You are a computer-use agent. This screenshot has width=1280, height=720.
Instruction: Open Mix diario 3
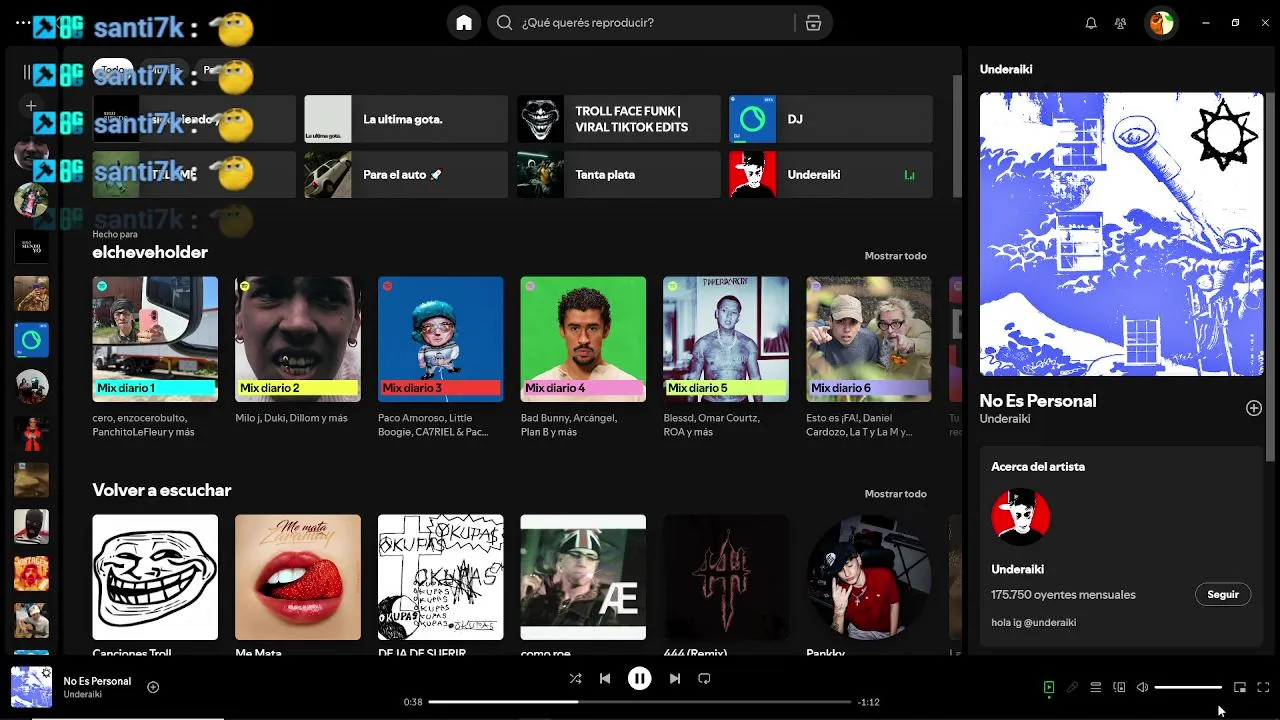pos(441,339)
